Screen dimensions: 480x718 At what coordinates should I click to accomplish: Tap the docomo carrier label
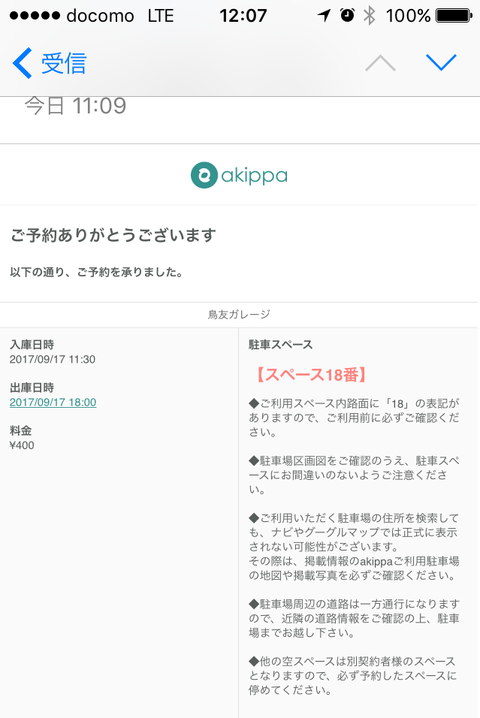[x=100, y=16]
